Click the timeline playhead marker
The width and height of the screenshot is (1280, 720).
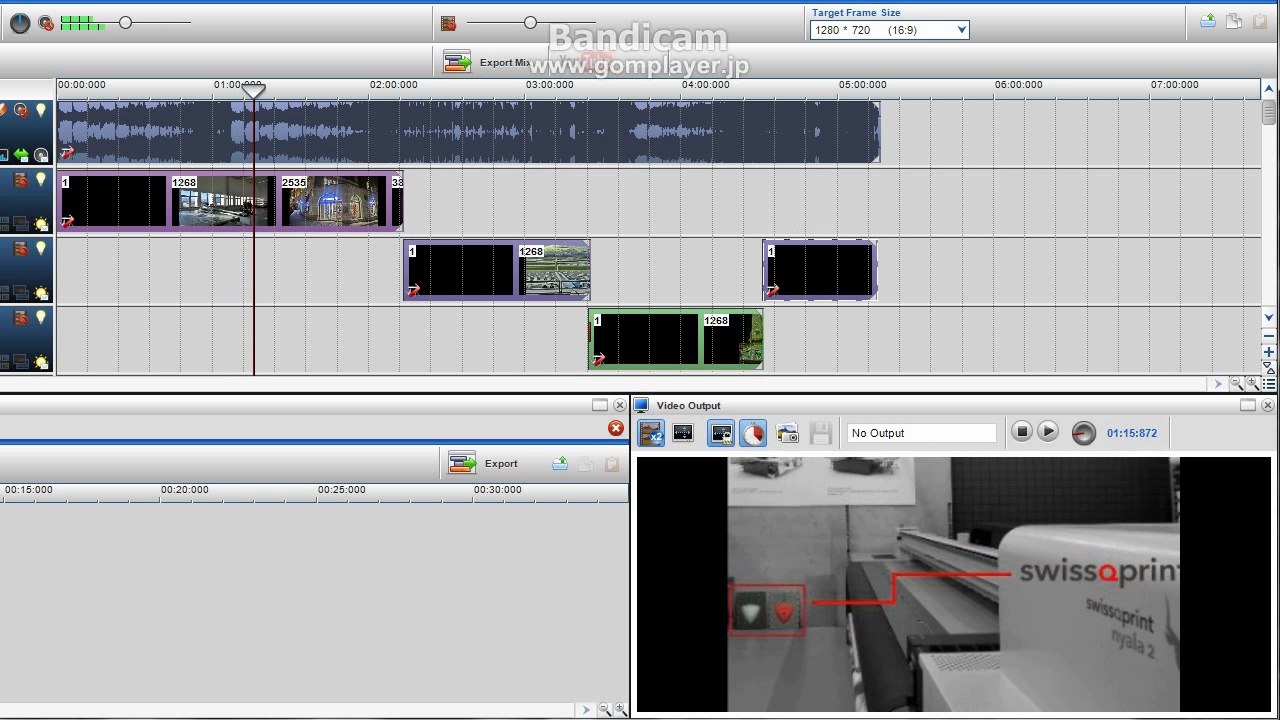[254, 91]
